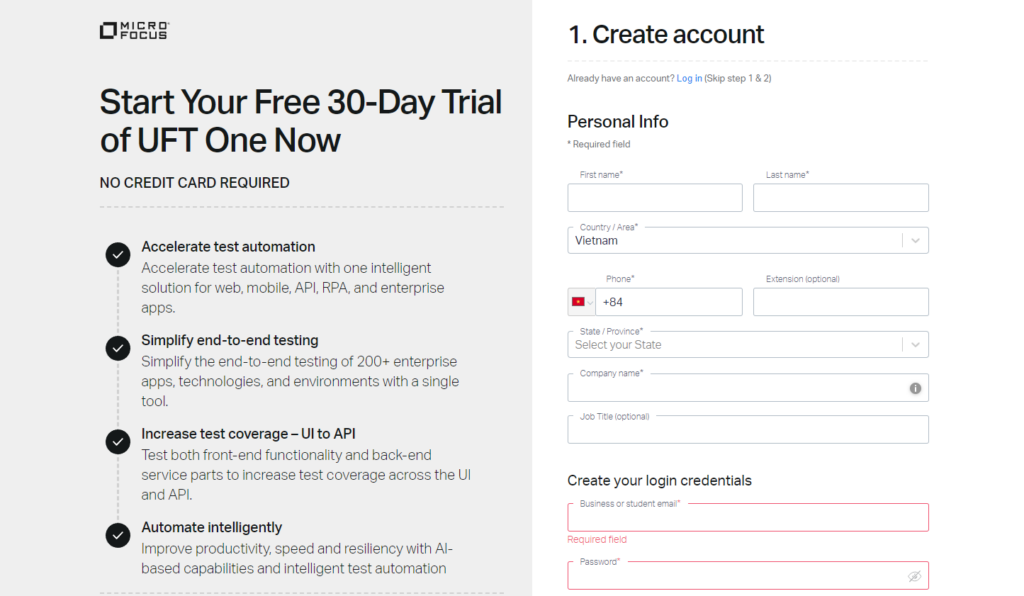Click the Job Title (optional) field
The image size is (1024, 596).
(748, 430)
